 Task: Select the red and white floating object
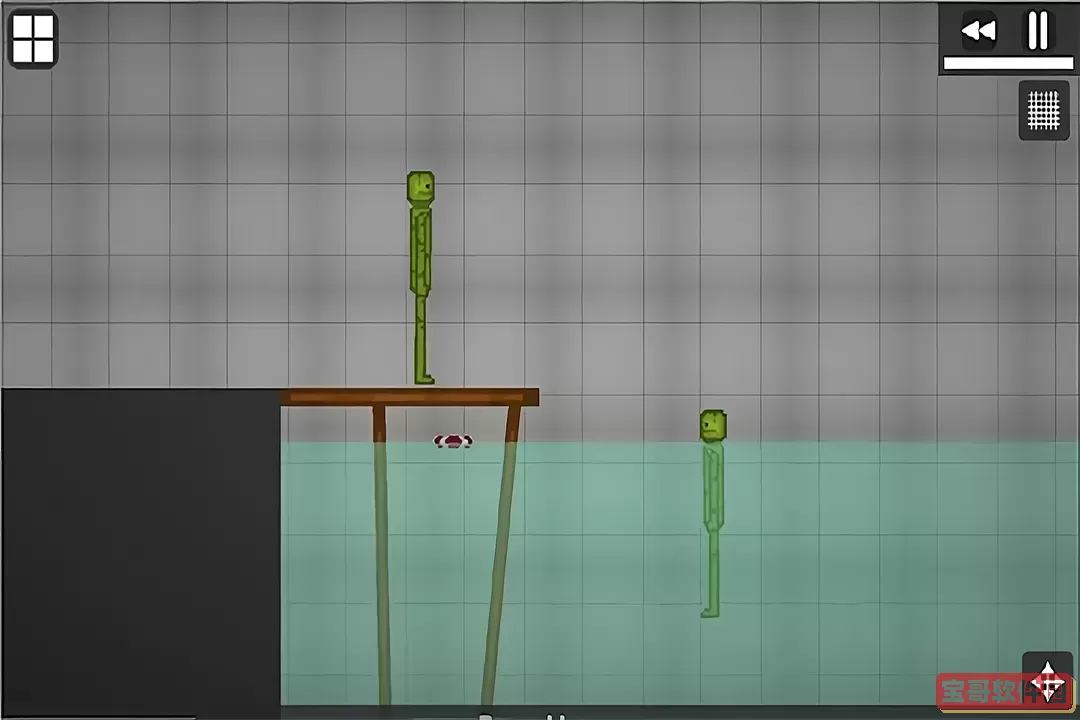[x=453, y=440]
